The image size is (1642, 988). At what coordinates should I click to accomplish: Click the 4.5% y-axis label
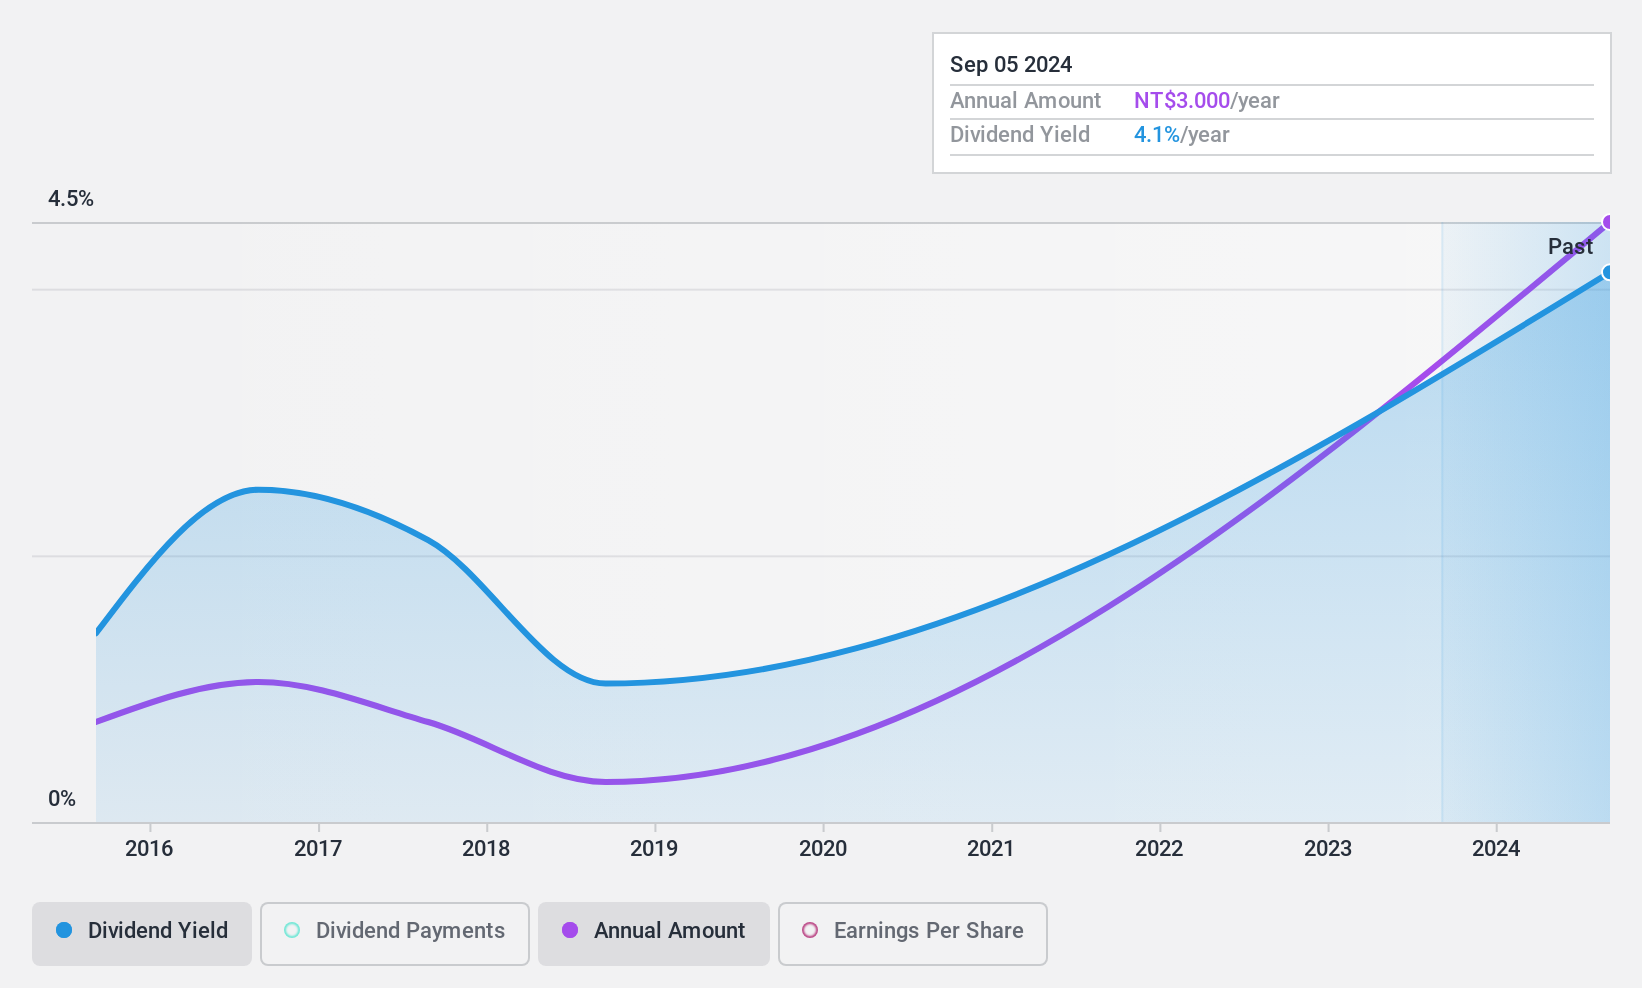[71, 199]
